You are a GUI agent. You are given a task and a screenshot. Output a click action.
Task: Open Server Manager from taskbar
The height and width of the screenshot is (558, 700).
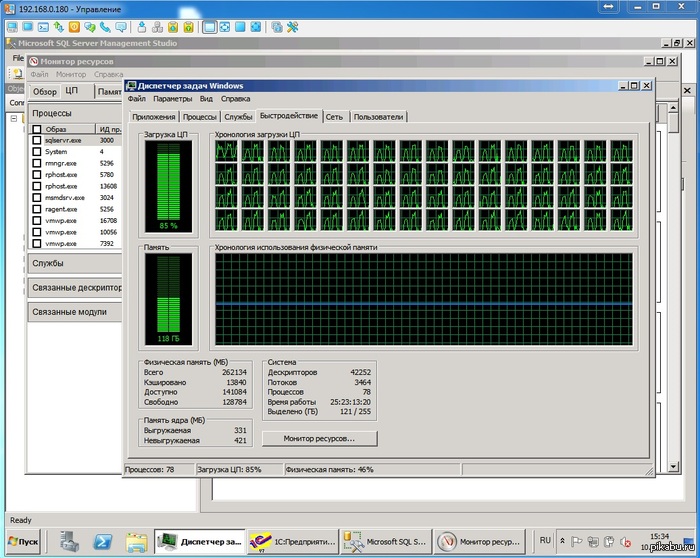pos(70,541)
